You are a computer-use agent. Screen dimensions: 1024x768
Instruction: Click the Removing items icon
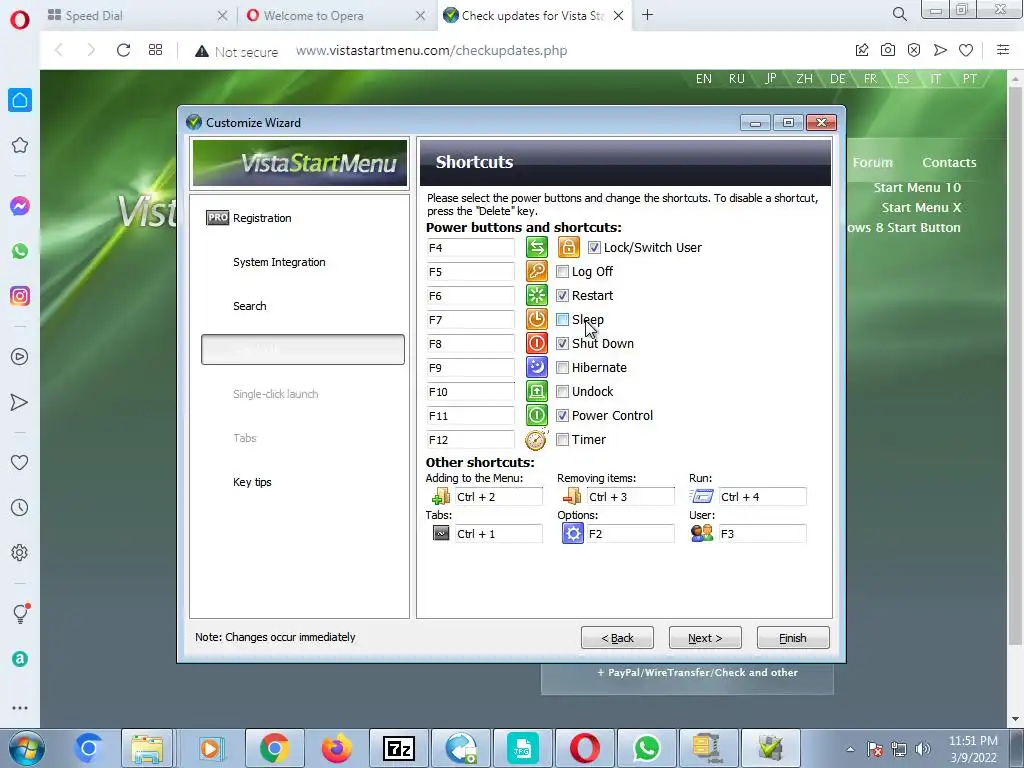pos(572,497)
